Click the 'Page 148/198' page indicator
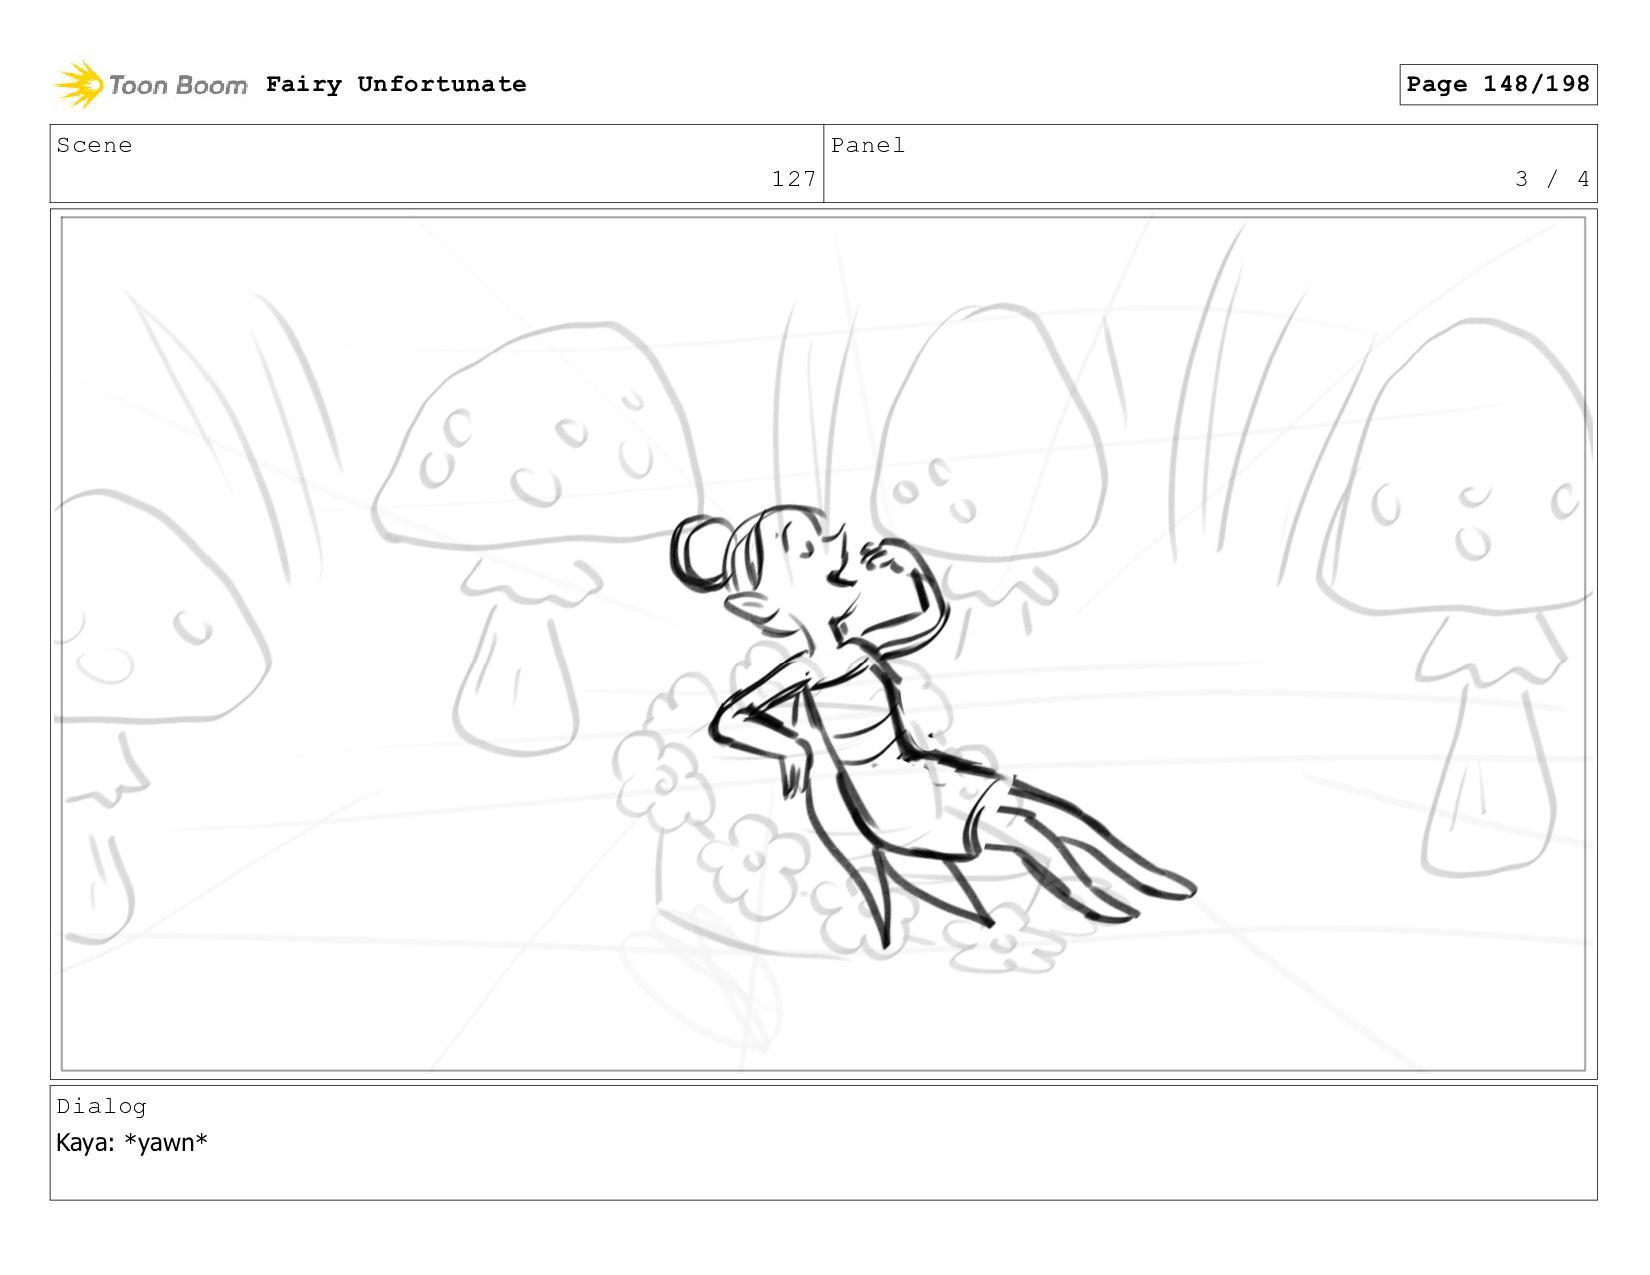 (x=1498, y=84)
